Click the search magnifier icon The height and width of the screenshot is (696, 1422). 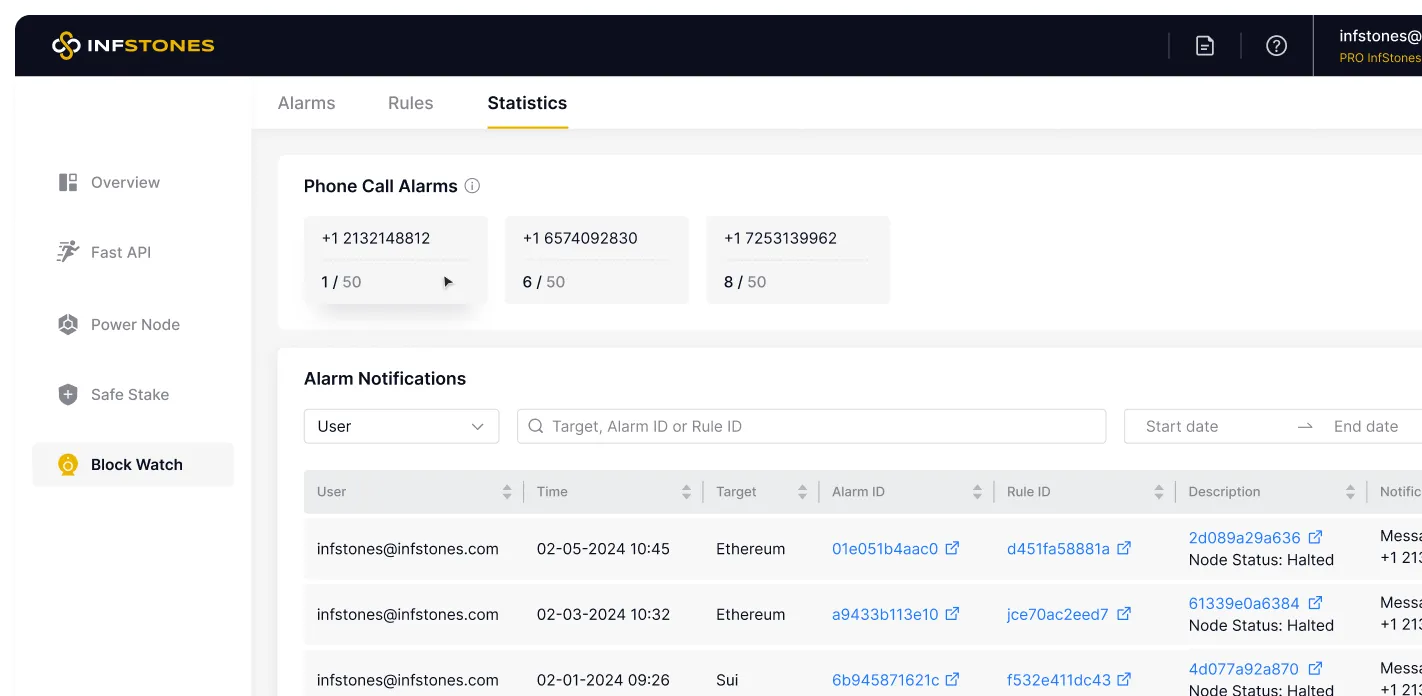point(536,426)
